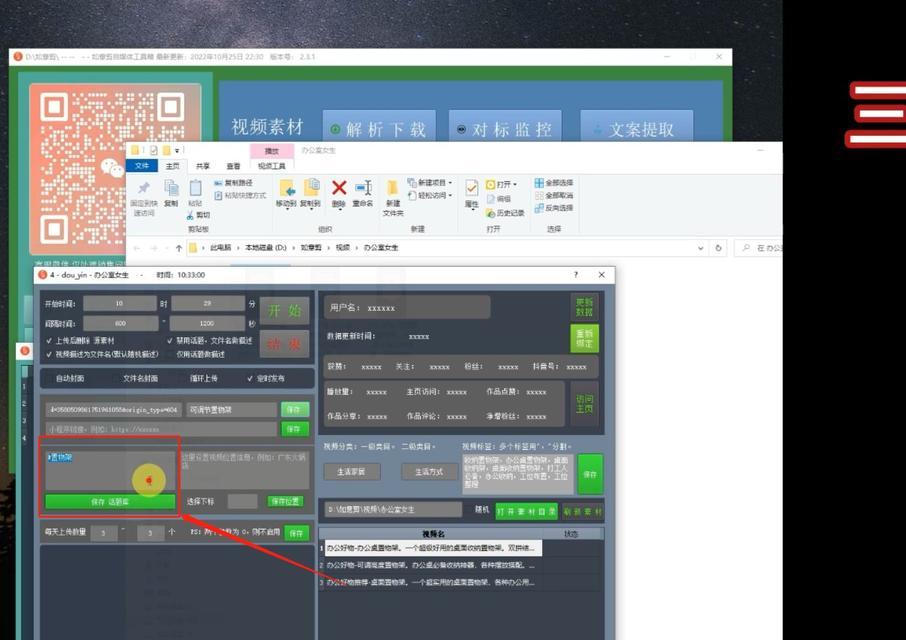The width and height of the screenshot is (906, 640).
Task: Click the red 结束 stop button
Action: pyautogui.click(x=284, y=344)
